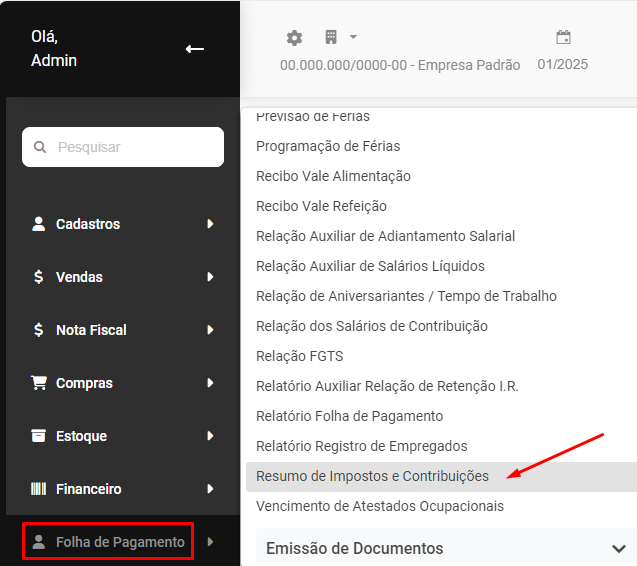Collapse sidebar with the back arrow
Viewport: 637px width, 566px height.
[x=195, y=49]
